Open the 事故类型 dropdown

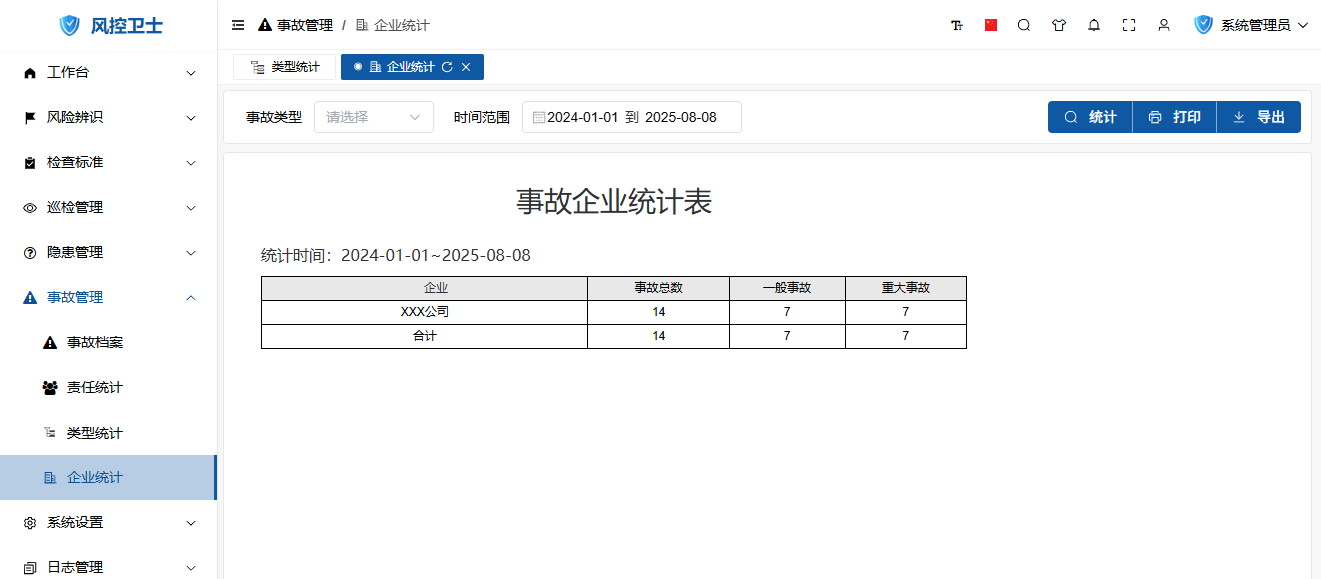374,117
